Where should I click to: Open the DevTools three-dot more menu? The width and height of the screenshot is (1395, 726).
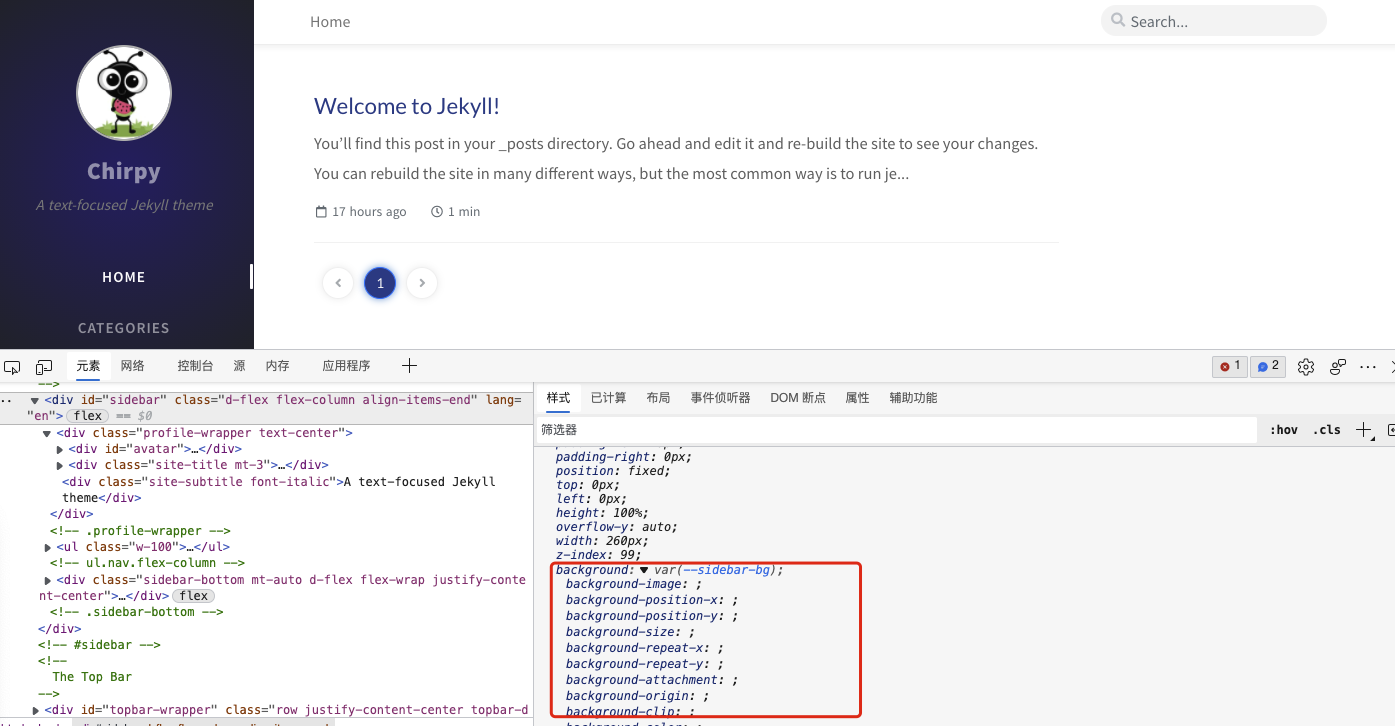click(x=1368, y=367)
